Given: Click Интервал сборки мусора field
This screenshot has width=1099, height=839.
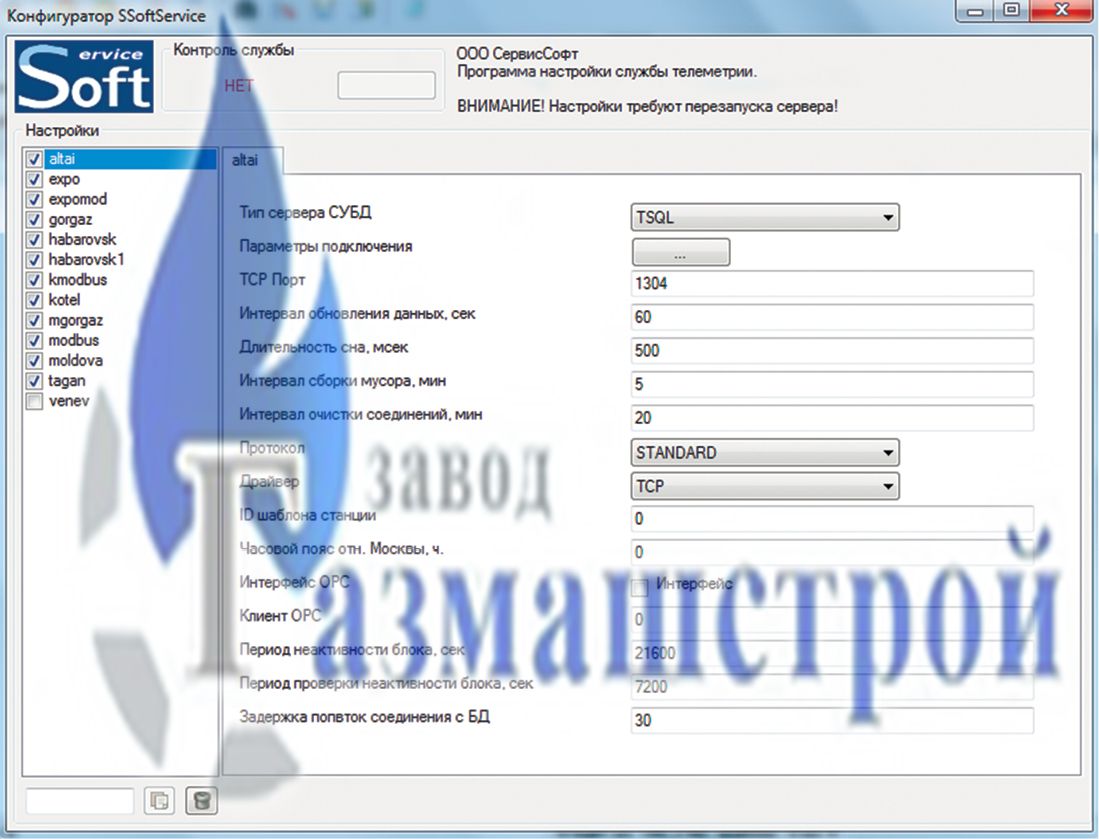Looking at the screenshot, I should (832, 384).
